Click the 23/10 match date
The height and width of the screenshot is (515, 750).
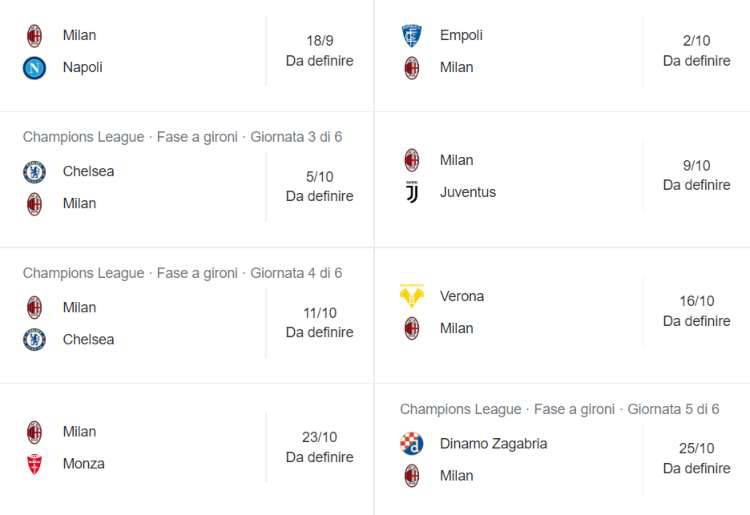320,437
